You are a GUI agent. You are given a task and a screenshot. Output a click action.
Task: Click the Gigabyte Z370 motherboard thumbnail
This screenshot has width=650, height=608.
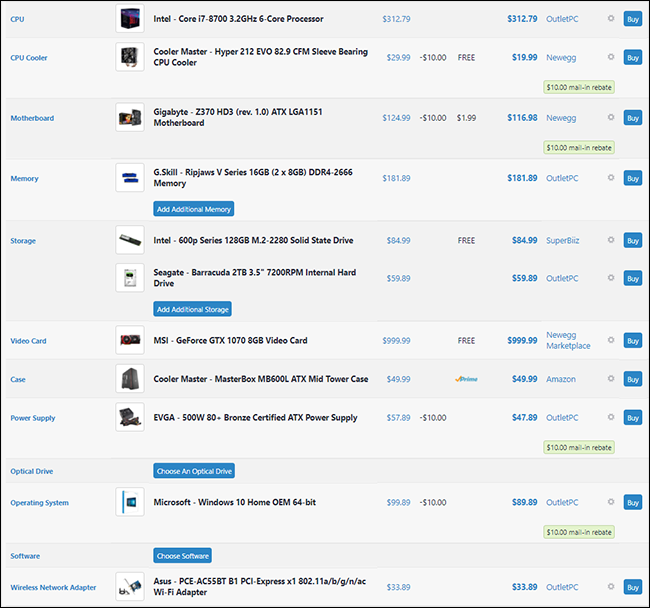pyautogui.click(x=130, y=117)
